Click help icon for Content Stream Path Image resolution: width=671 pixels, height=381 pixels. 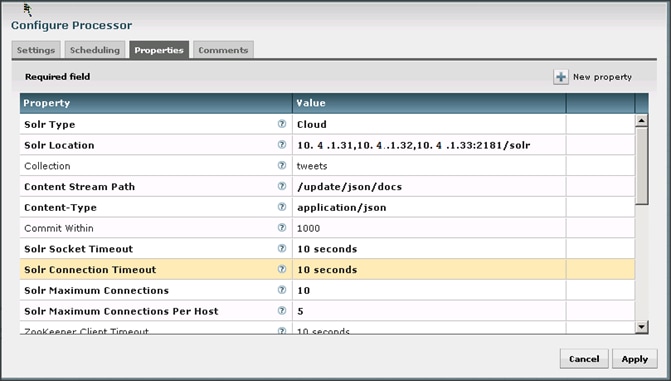coord(282,186)
